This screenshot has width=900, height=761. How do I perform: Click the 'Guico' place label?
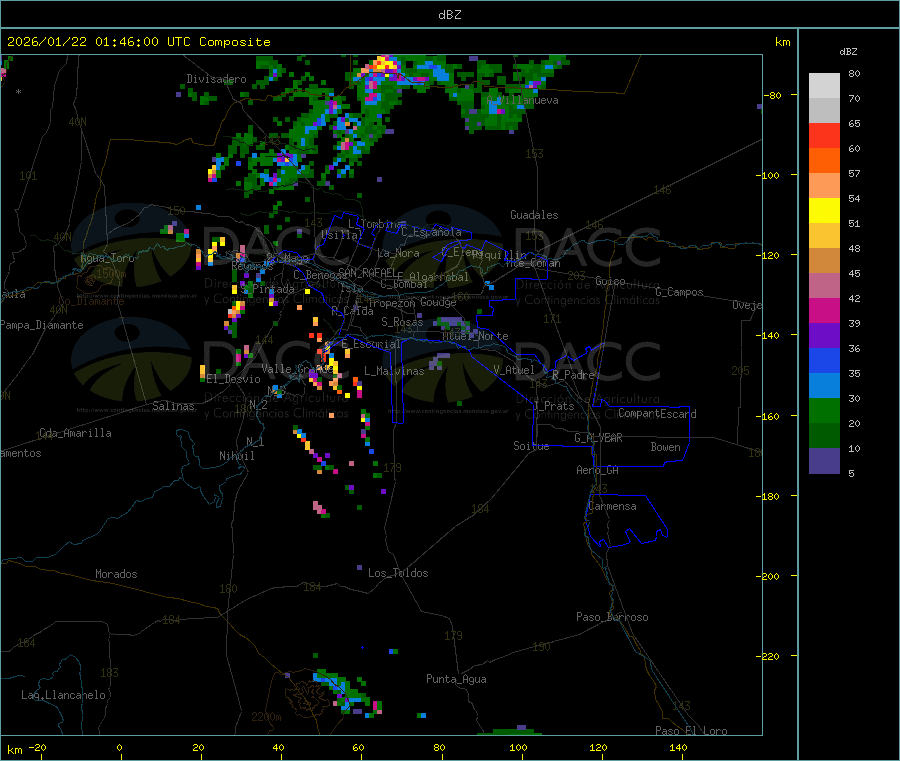pos(610,281)
